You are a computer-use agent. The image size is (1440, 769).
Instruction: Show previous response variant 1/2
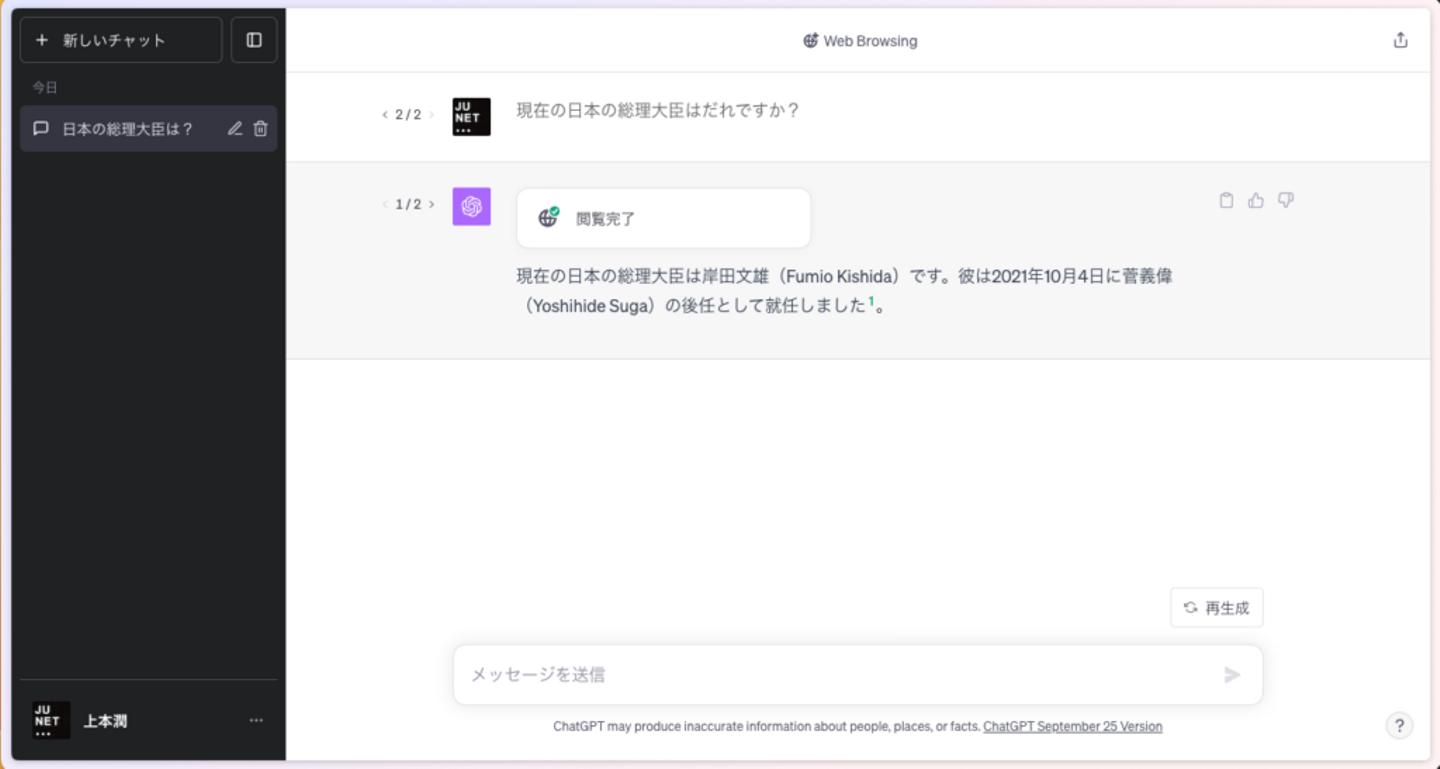pos(385,205)
